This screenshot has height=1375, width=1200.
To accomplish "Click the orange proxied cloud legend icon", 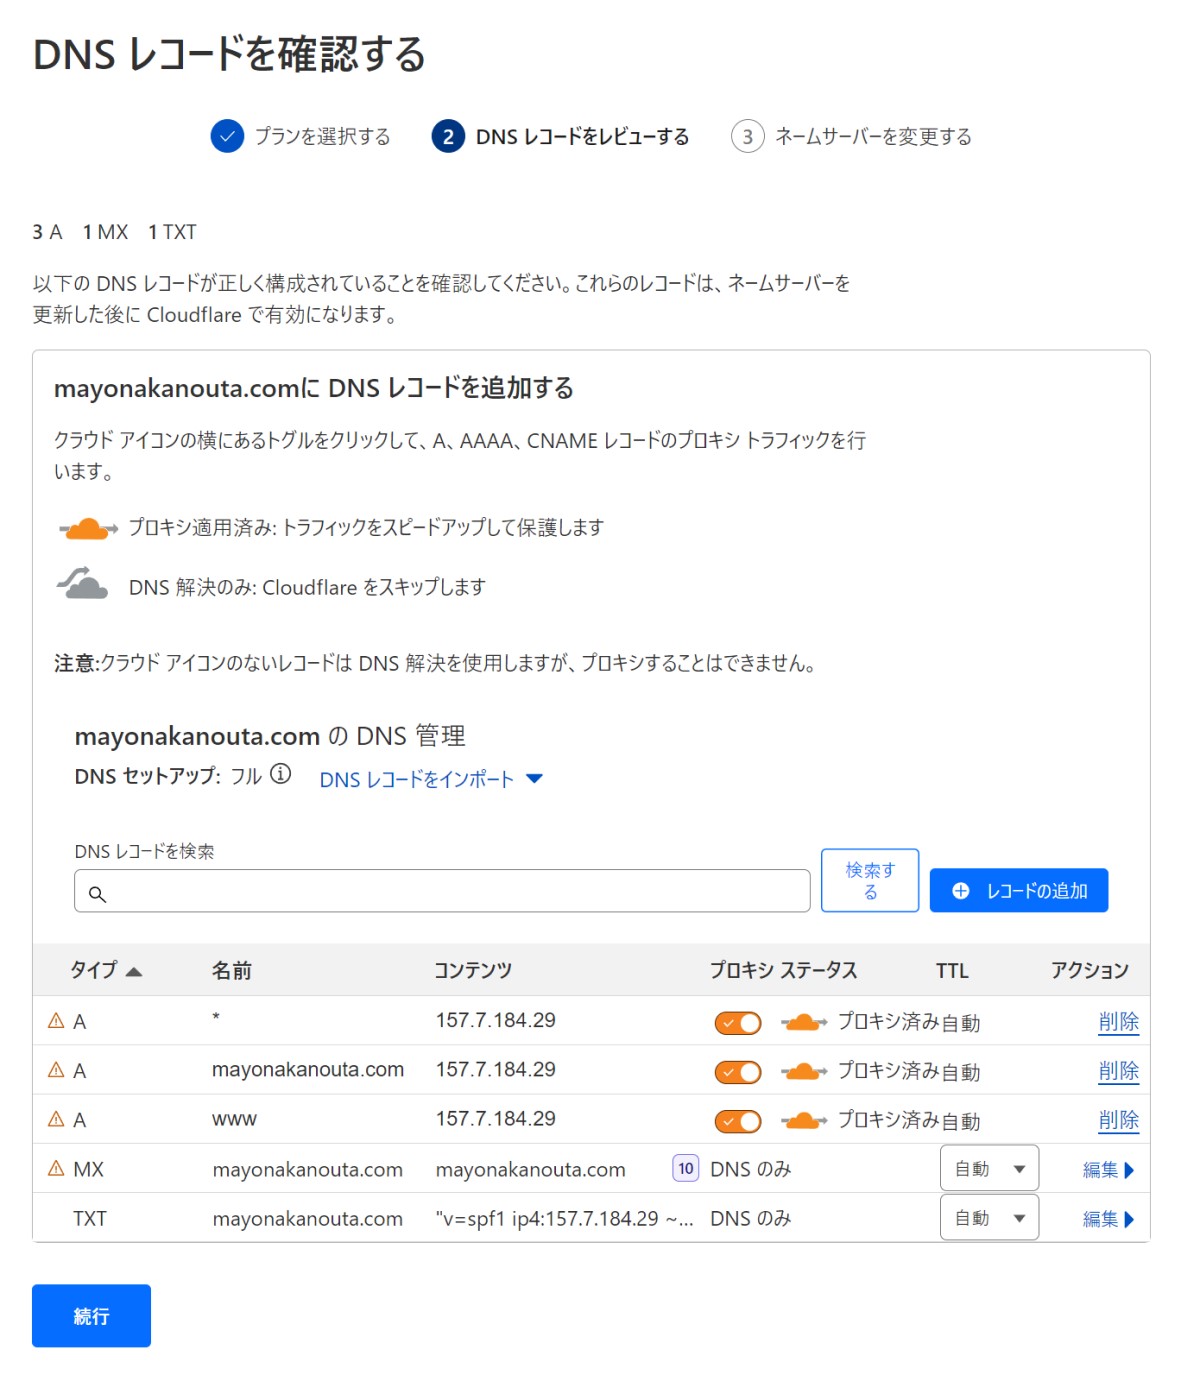I will pos(88,528).
